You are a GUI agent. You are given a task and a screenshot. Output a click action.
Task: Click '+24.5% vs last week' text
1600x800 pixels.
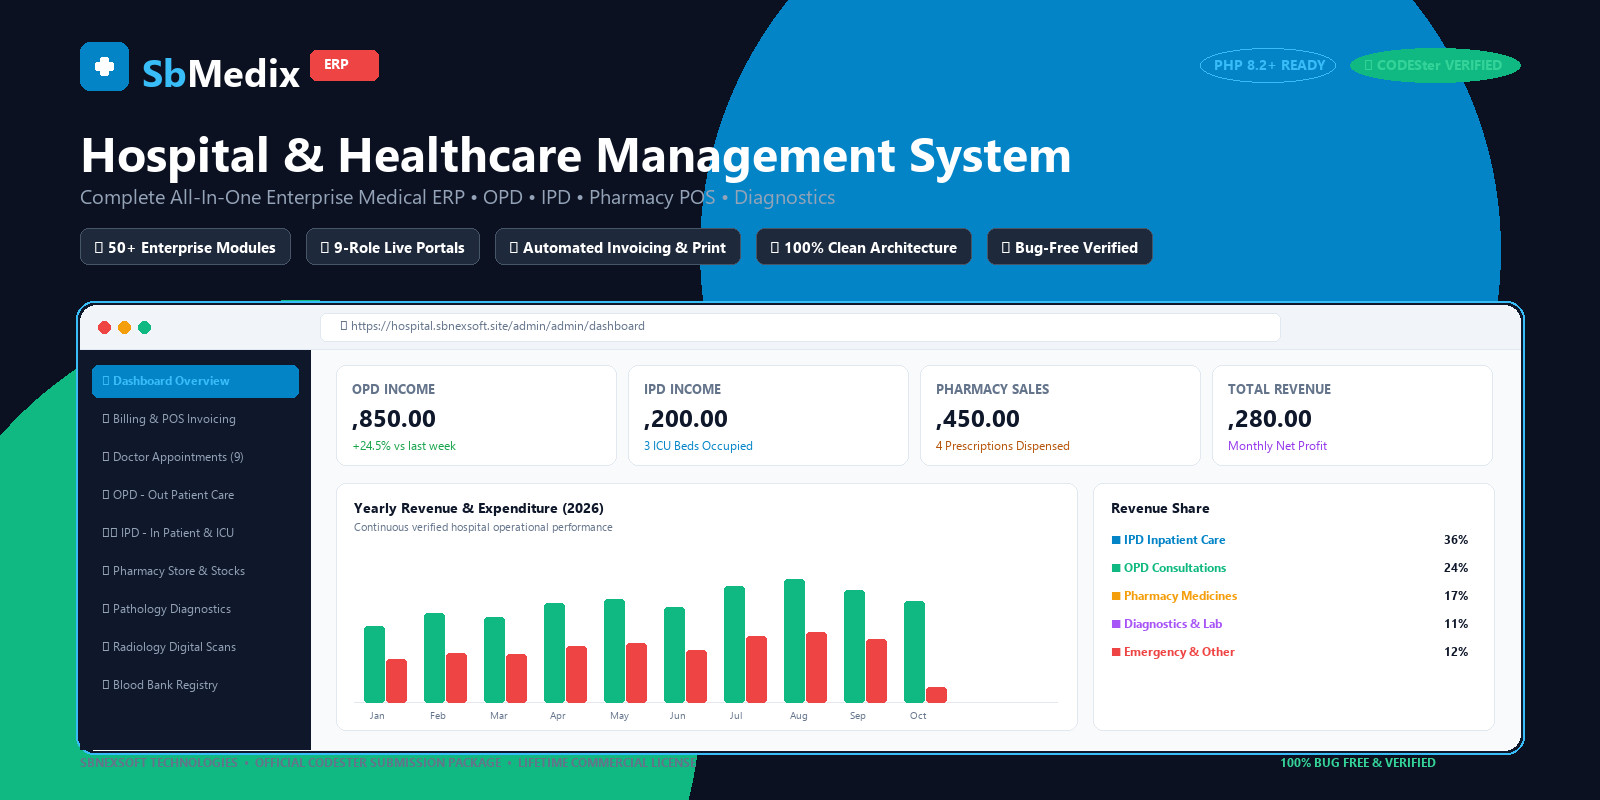(404, 446)
